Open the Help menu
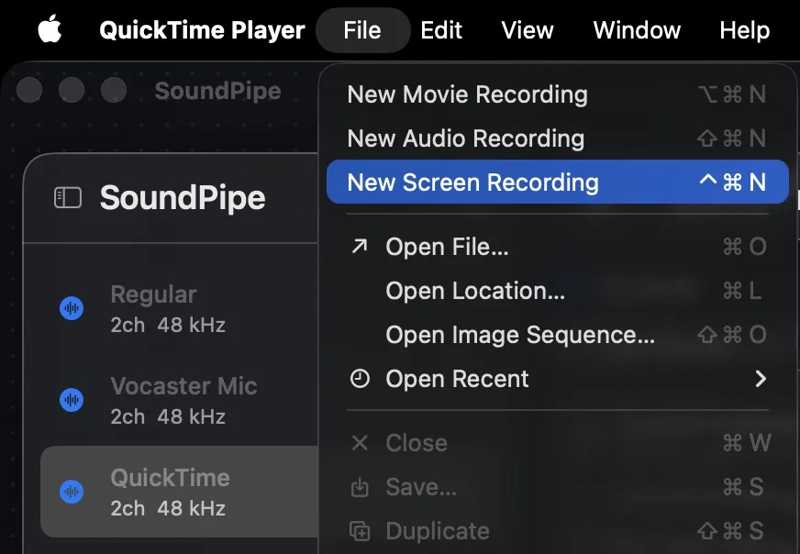This screenshot has width=800, height=554. tap(744, 30)
